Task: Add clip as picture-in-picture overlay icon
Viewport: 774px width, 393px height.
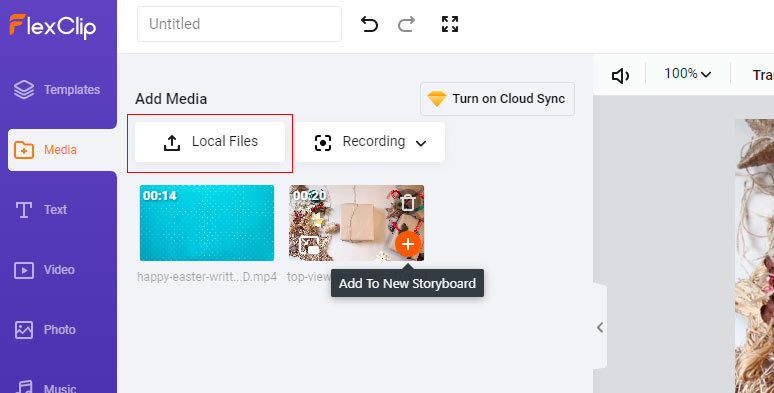Action: 310,245
